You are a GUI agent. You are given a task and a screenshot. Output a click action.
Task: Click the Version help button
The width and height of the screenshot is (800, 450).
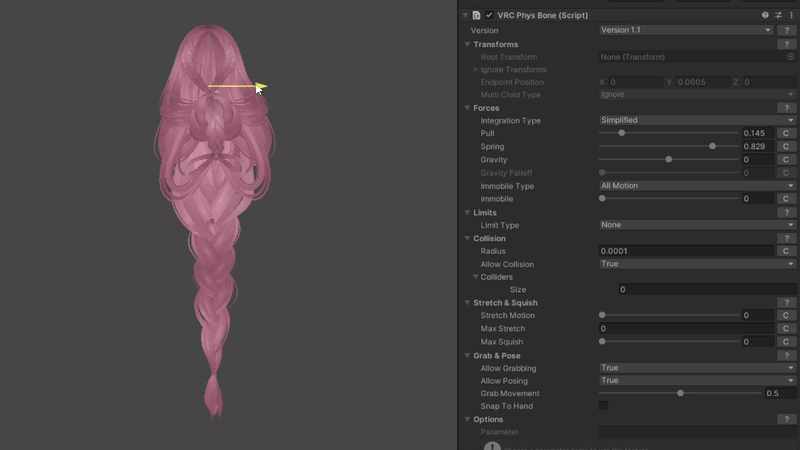785,31
